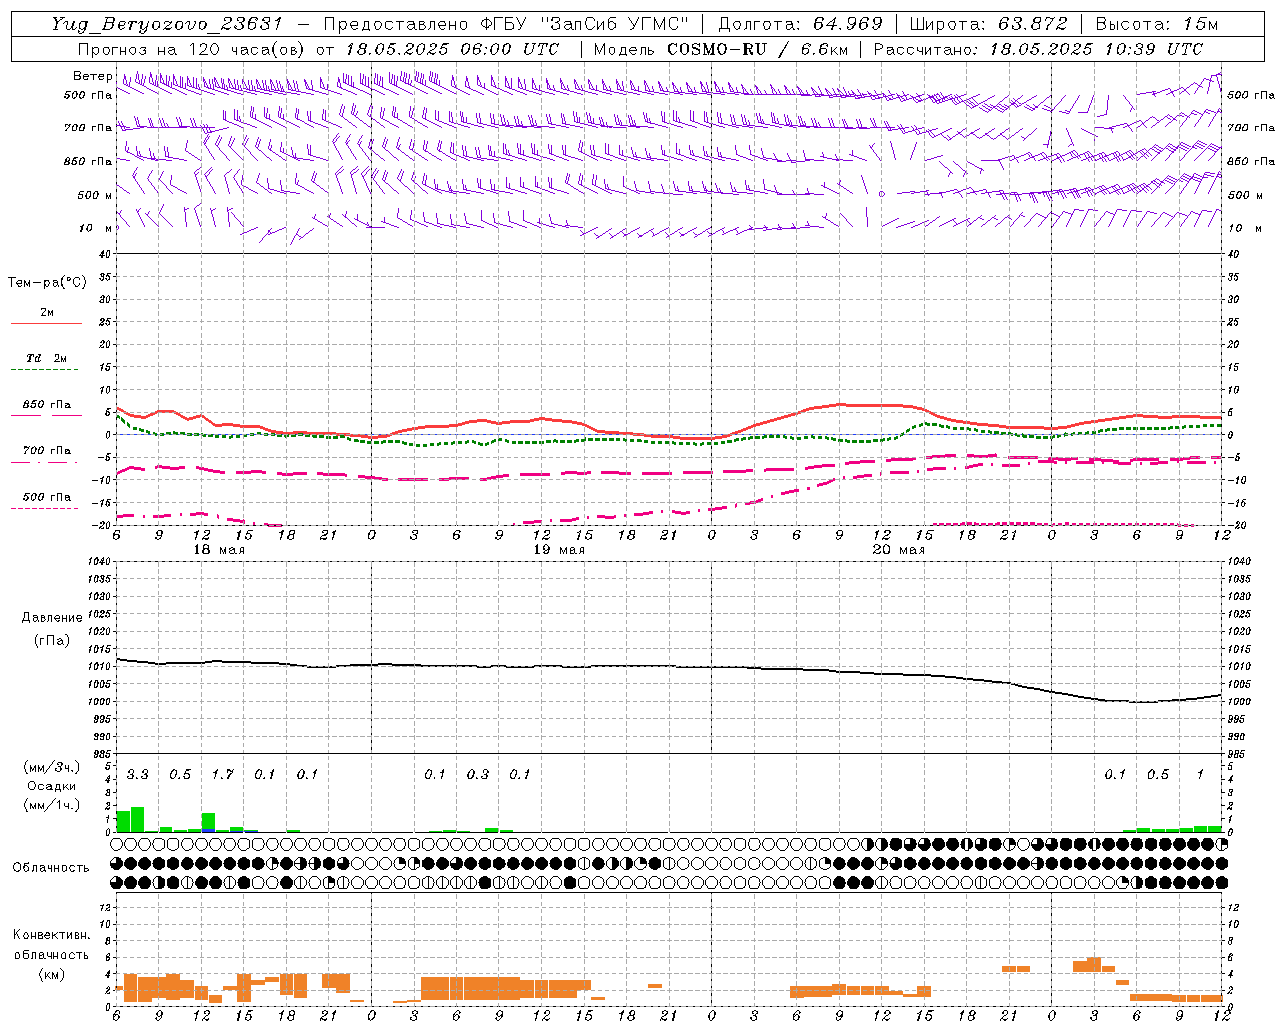Image resolution: width=1280 pixels, height=1024 pixels.
Task: Click the 'Осадки' precipitation label
Action: [x=51, y=786]
